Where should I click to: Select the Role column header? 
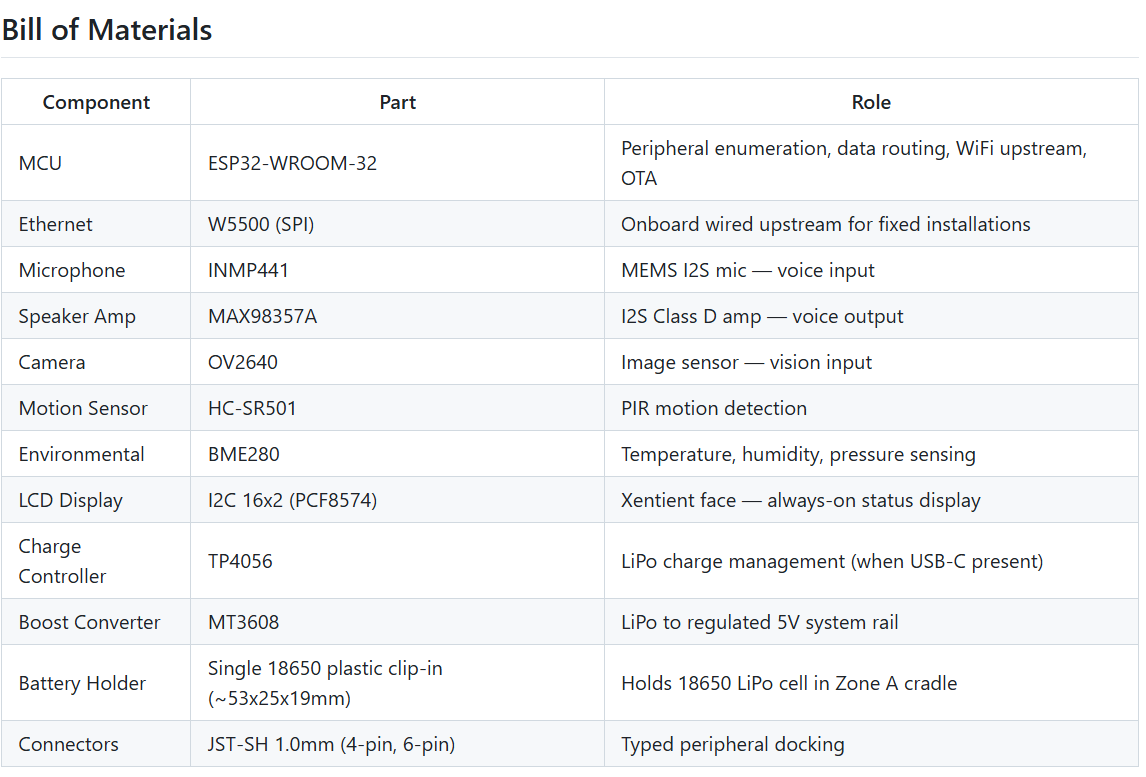pos(871,102)
